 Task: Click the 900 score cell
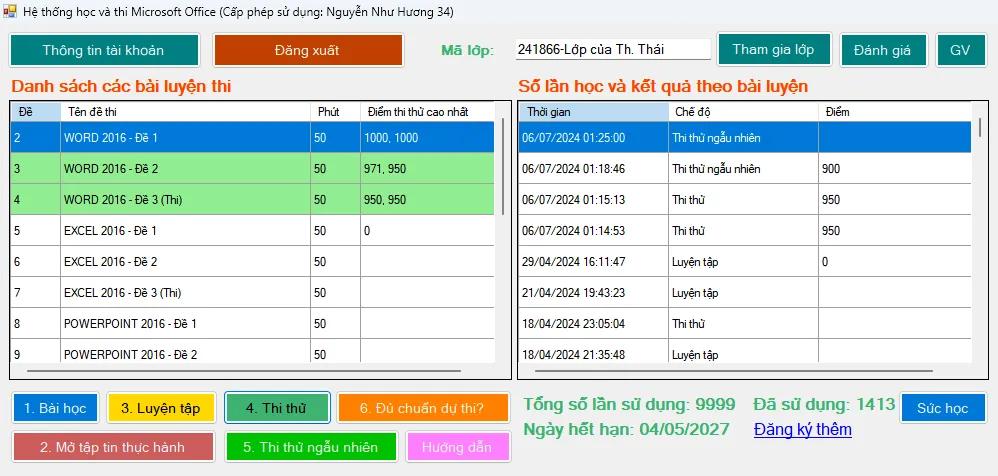point(895,169)
